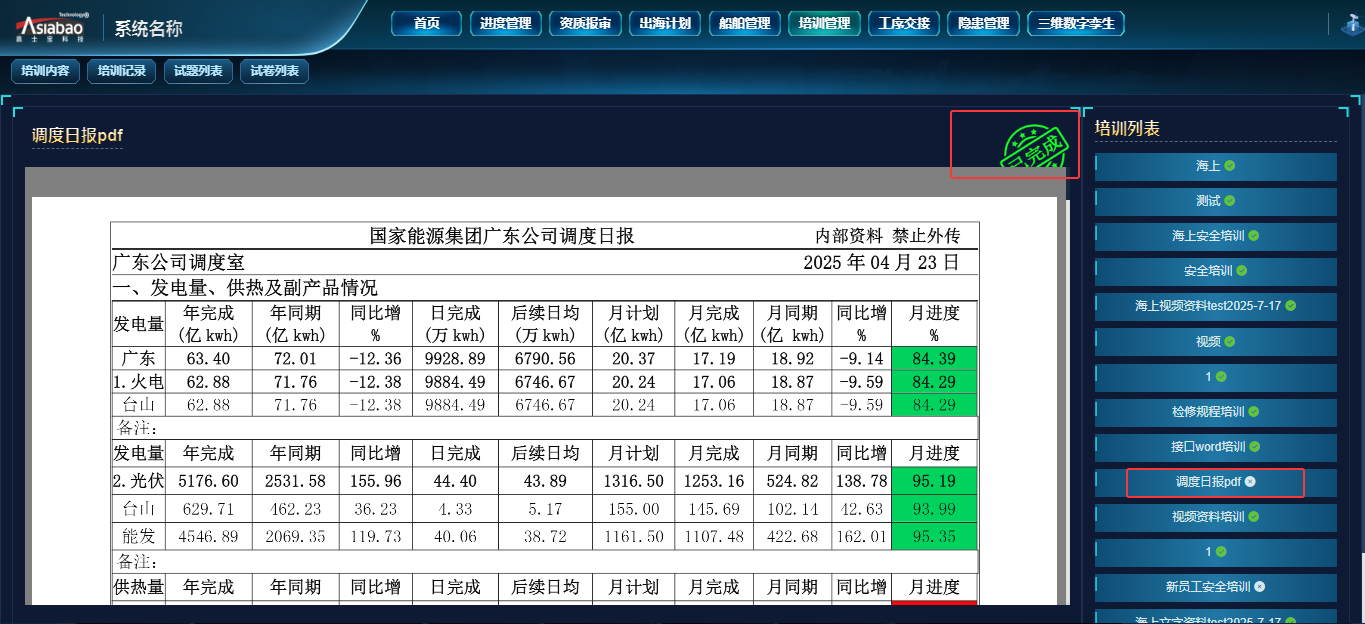The image size is (1365, 624).
Task: Open 检修规程培训 training item
Action: [x=1216, y=411]
